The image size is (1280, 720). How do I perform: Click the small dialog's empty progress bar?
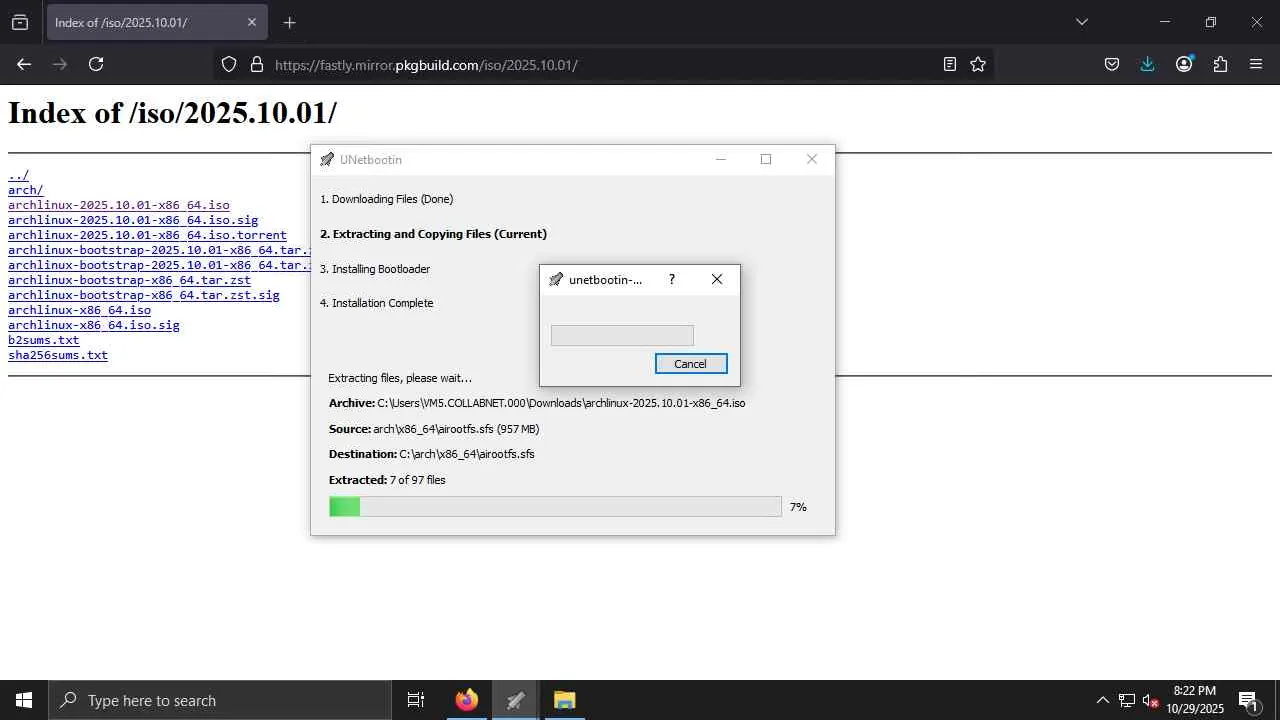622,335
